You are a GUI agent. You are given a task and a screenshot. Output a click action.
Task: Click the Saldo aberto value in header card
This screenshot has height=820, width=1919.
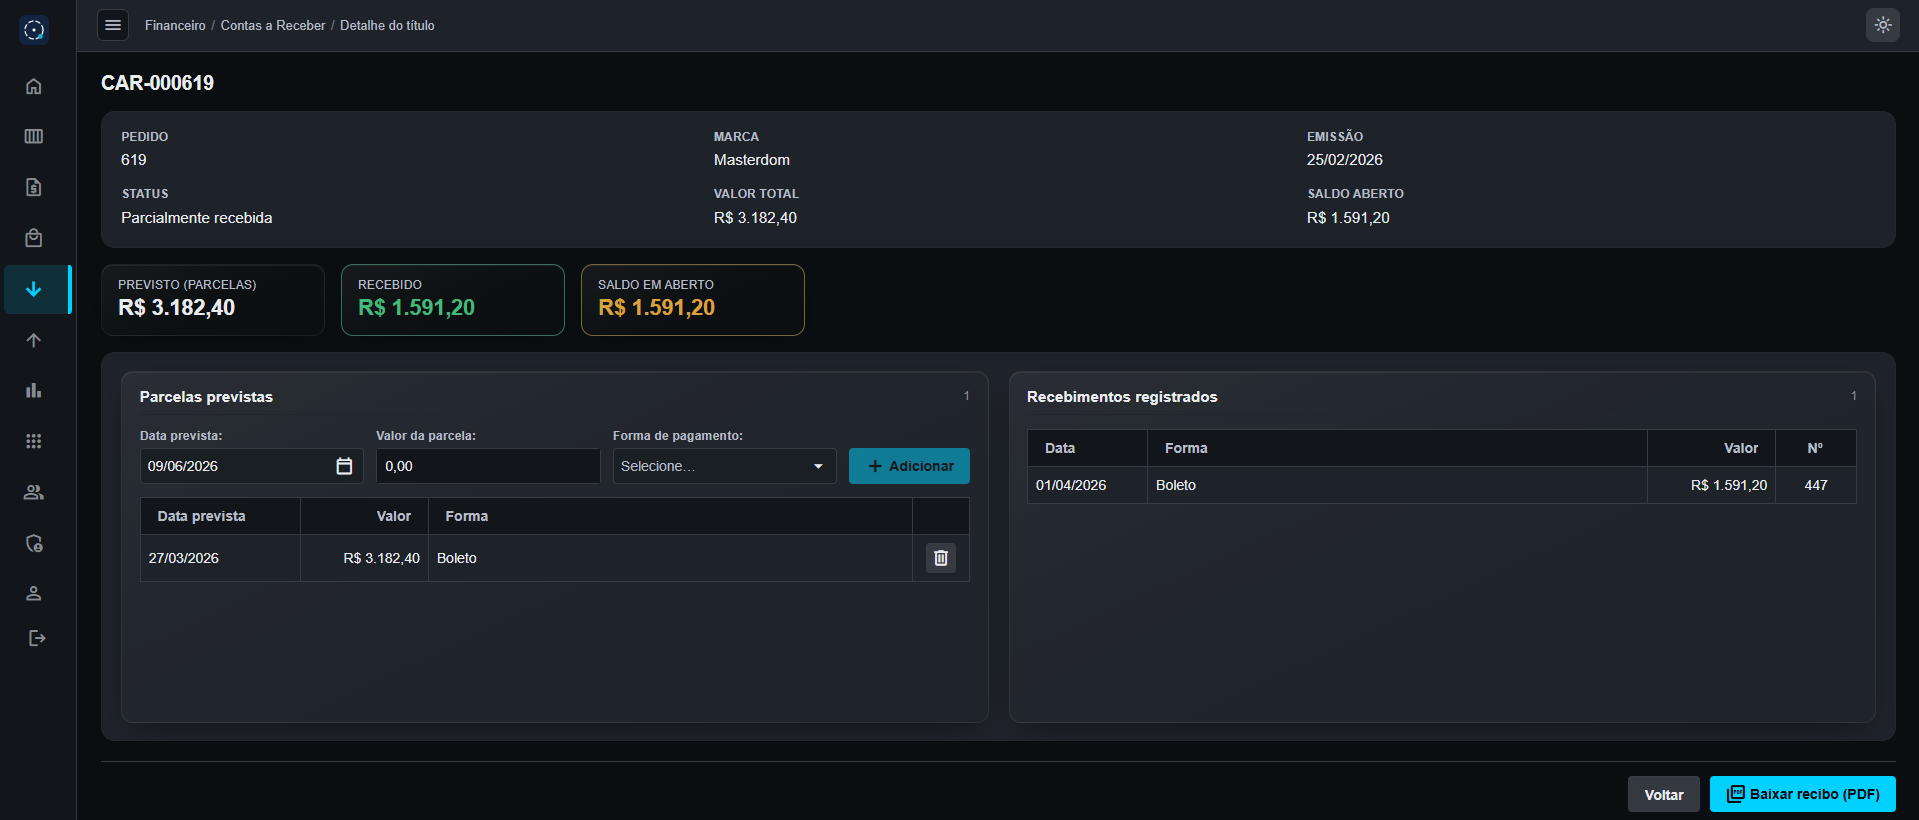coord(1348,218)
